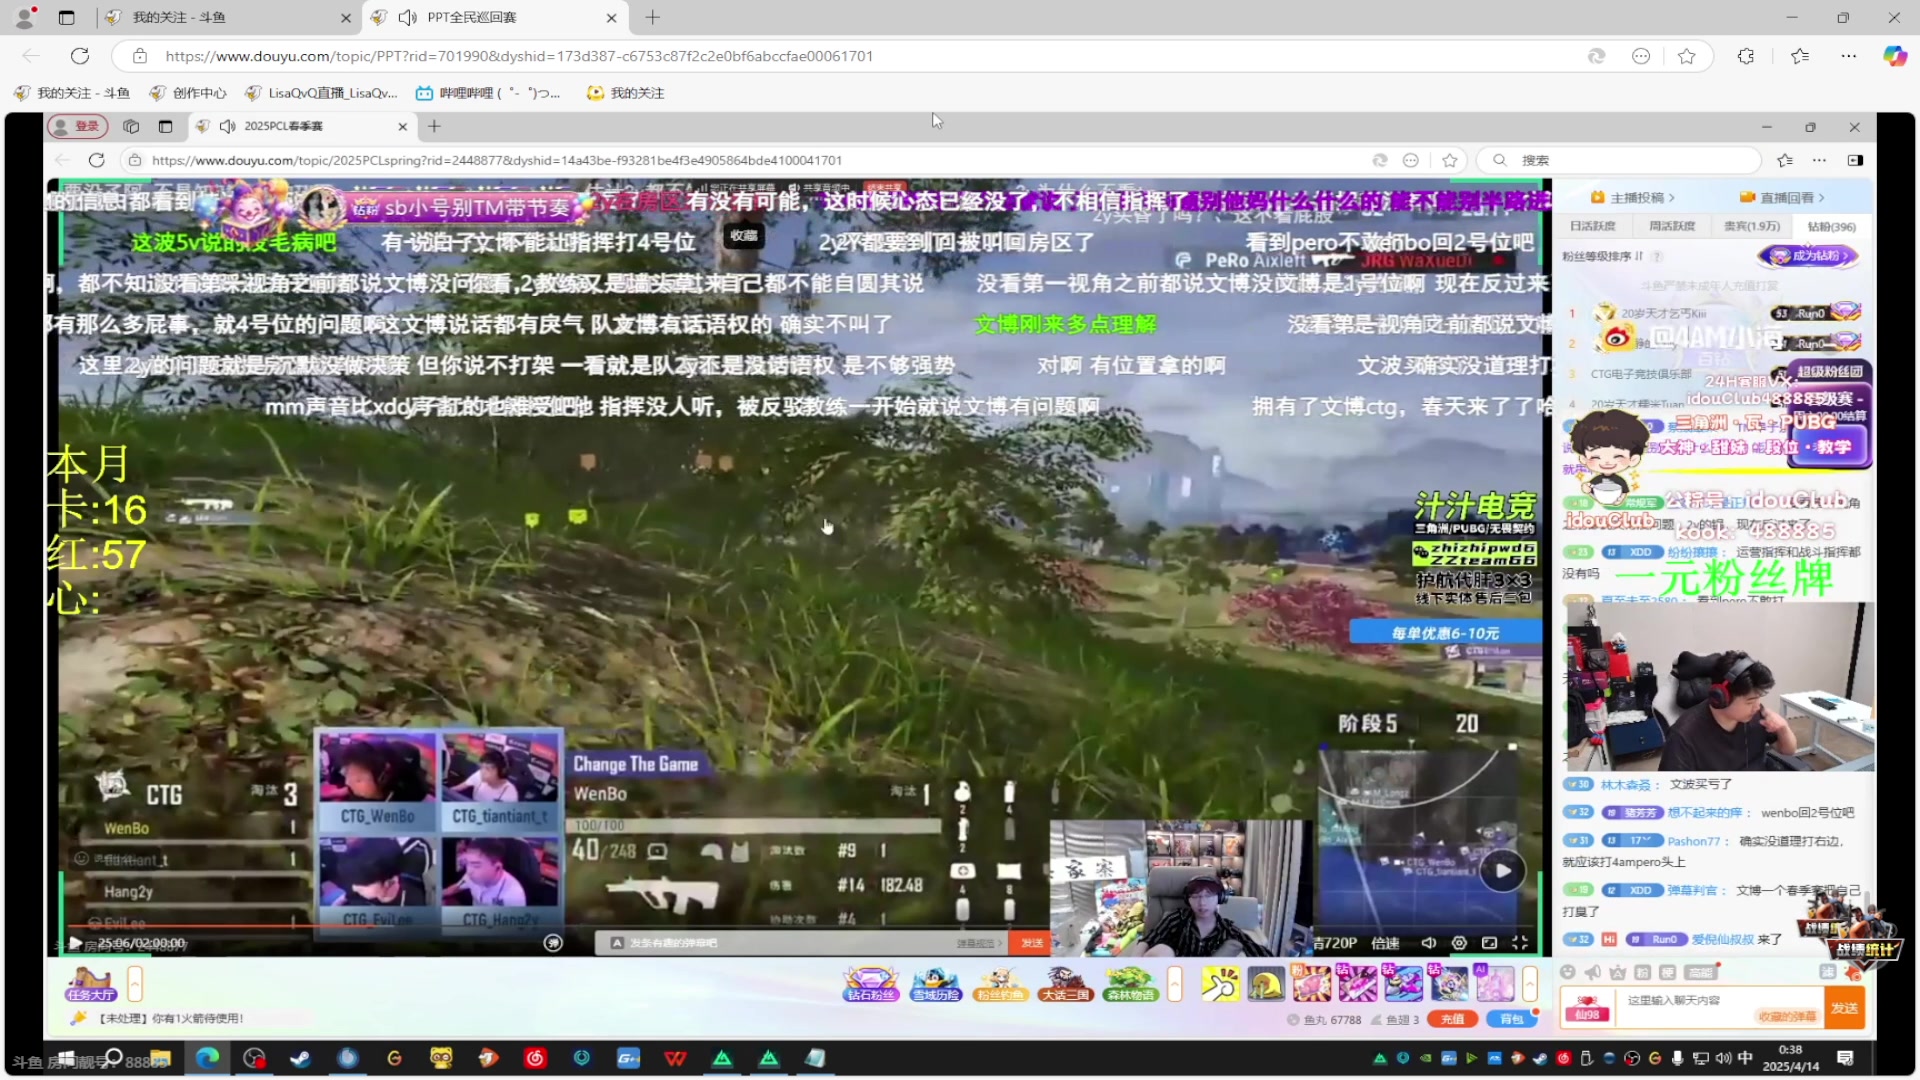
Task: Open the emoji picker in the chat toolbar
Action: 1567,972
